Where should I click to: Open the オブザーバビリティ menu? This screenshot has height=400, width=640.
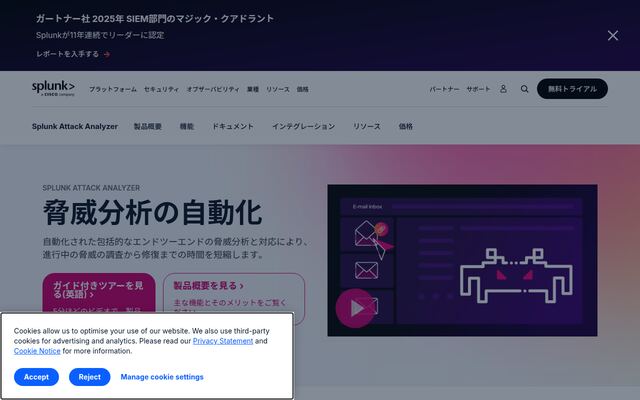213,89
